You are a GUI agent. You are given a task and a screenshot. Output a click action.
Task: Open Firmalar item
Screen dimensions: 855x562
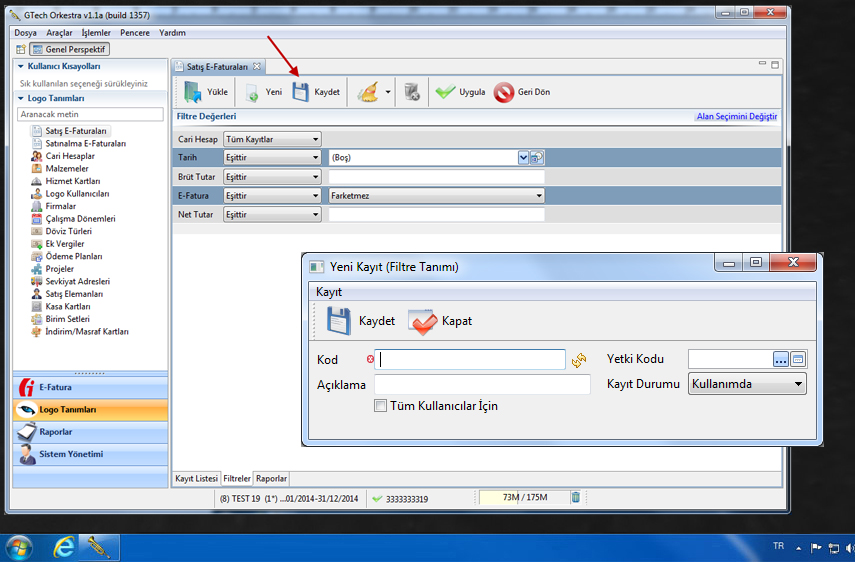[x=61, y=206]
